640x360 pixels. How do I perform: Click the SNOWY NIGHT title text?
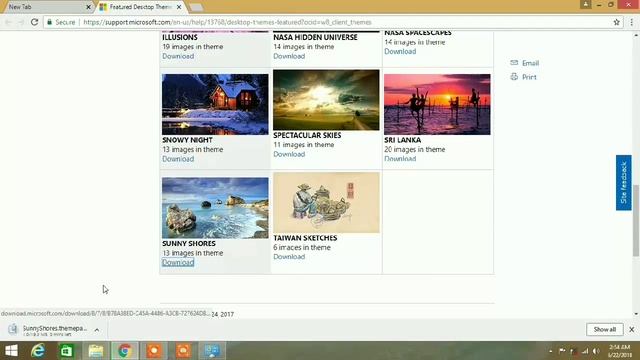(187, 140)
